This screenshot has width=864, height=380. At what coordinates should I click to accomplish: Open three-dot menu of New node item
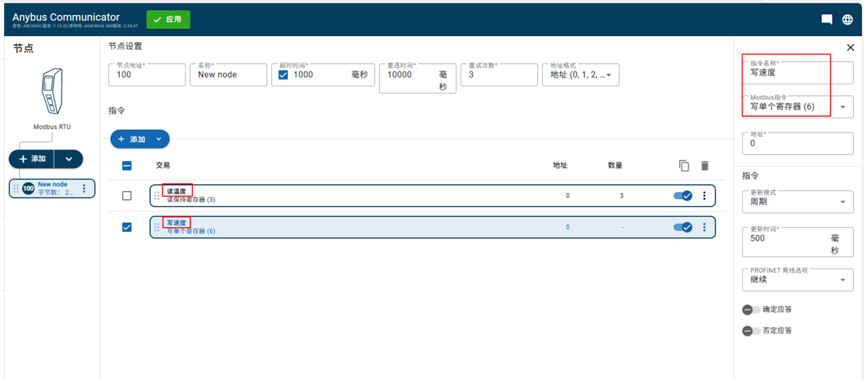click(84, 188)
